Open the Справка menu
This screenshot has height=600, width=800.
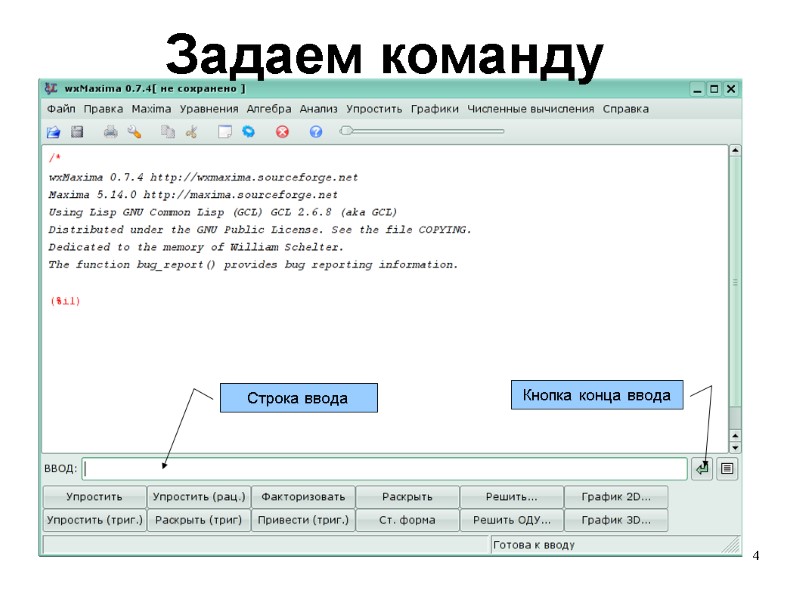click(626, 109)
